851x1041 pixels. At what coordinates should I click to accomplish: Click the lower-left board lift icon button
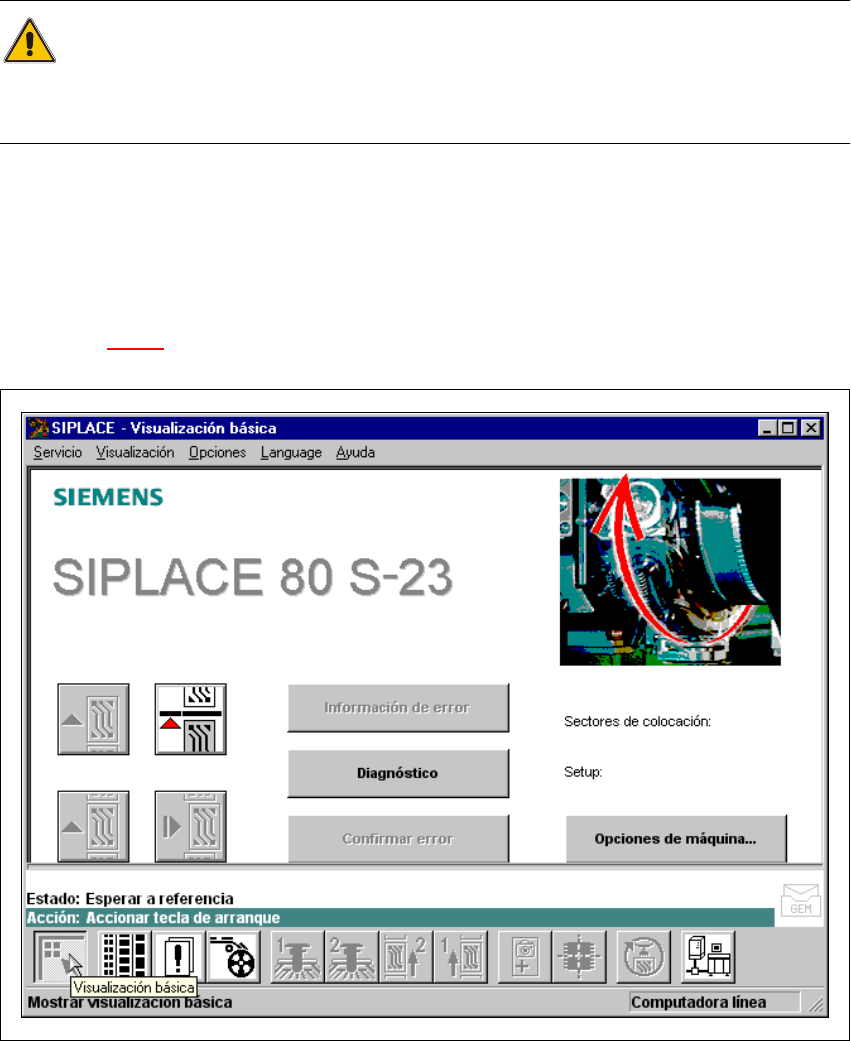pyautogui.click(x=94, y=827)
